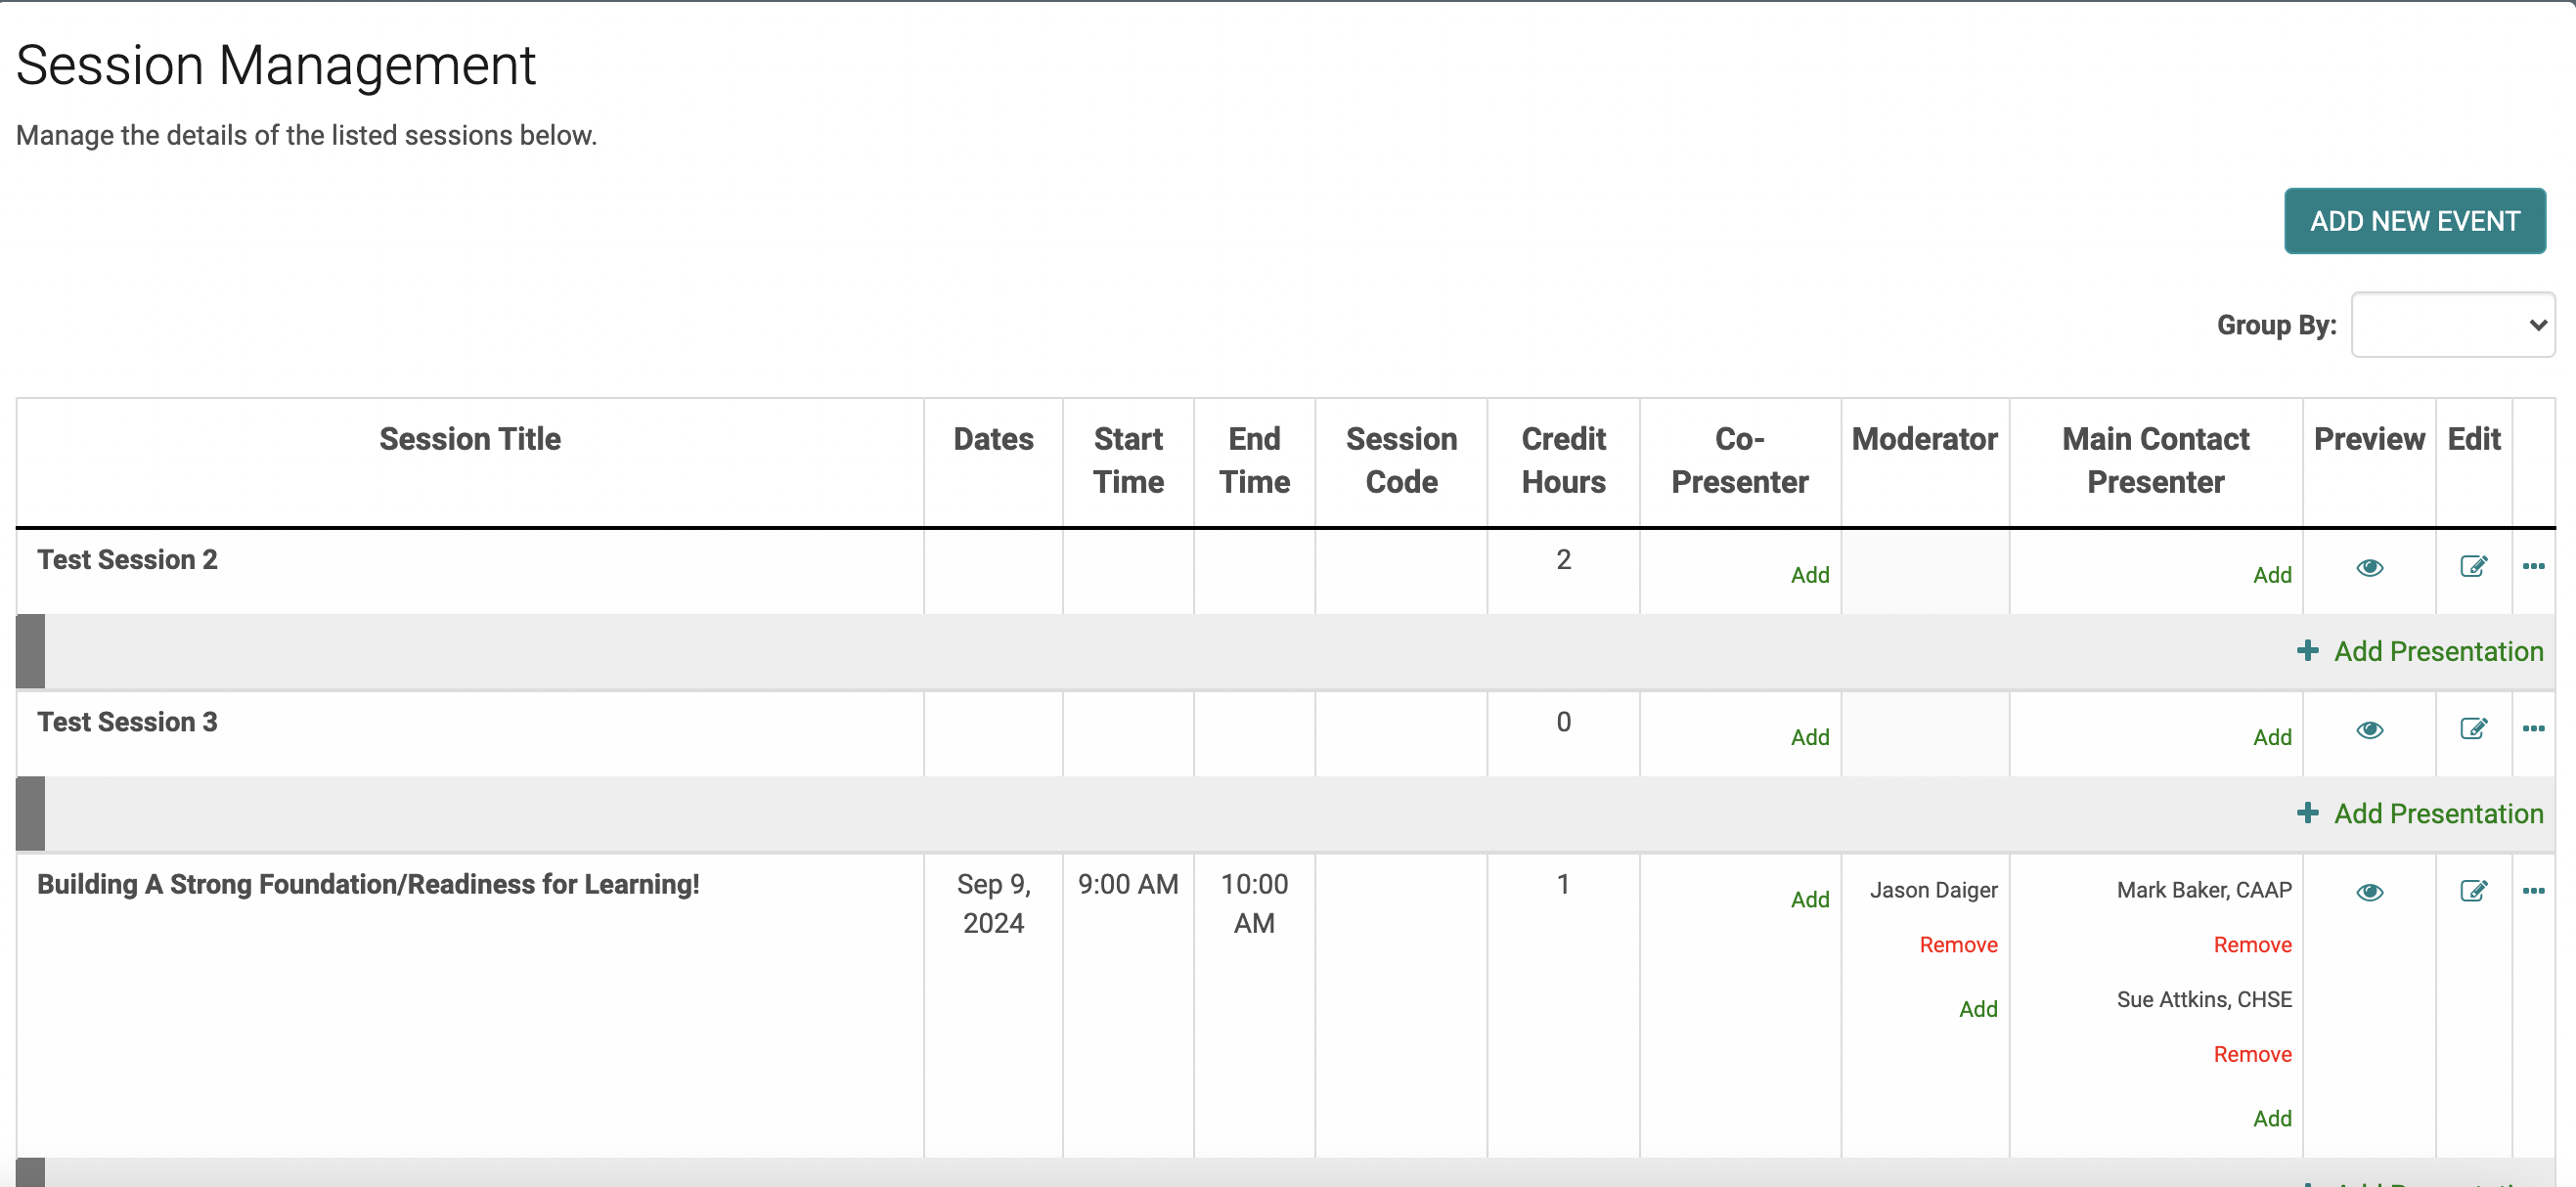Preview Test Session 2 with the eye icon
Screen dimensions: 2576x1187
point(2369,568)
